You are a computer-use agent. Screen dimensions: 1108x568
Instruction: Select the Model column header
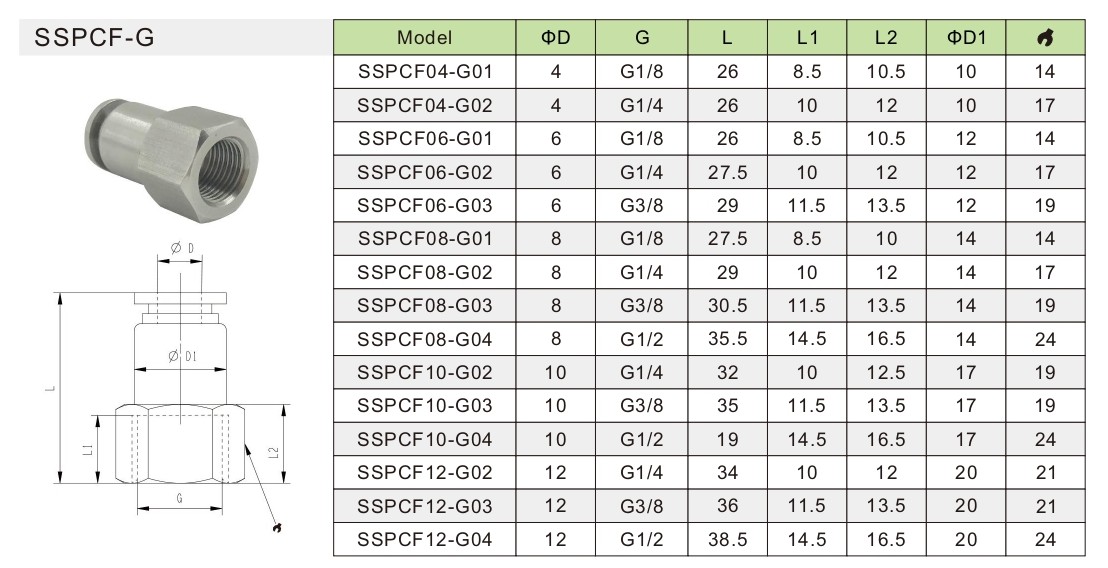(424, 38)
